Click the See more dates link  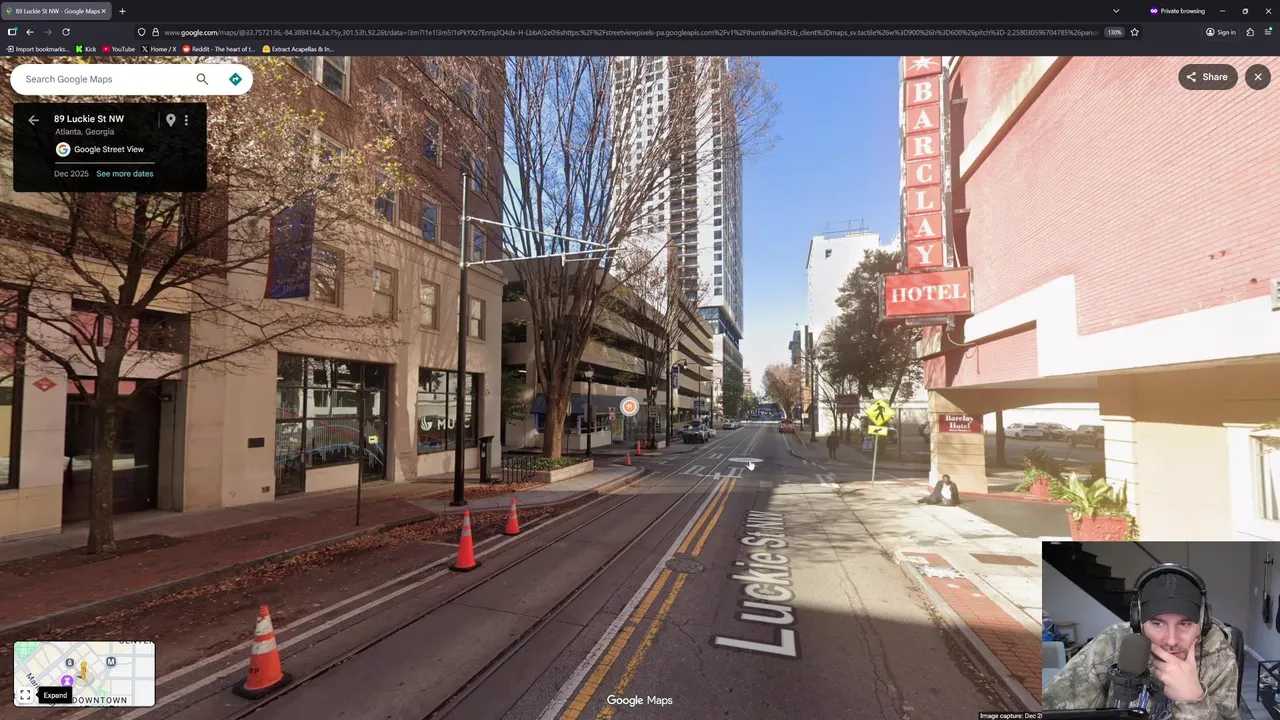(x=125, y=174)
